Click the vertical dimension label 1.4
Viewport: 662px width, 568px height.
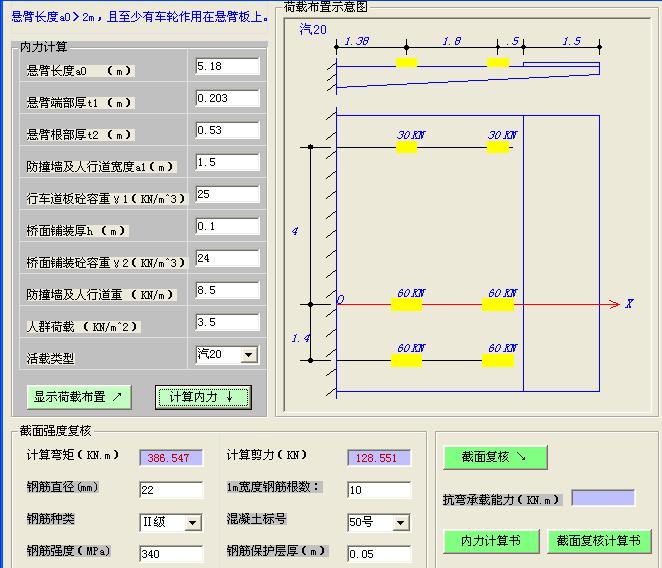[x=301, y=338]
